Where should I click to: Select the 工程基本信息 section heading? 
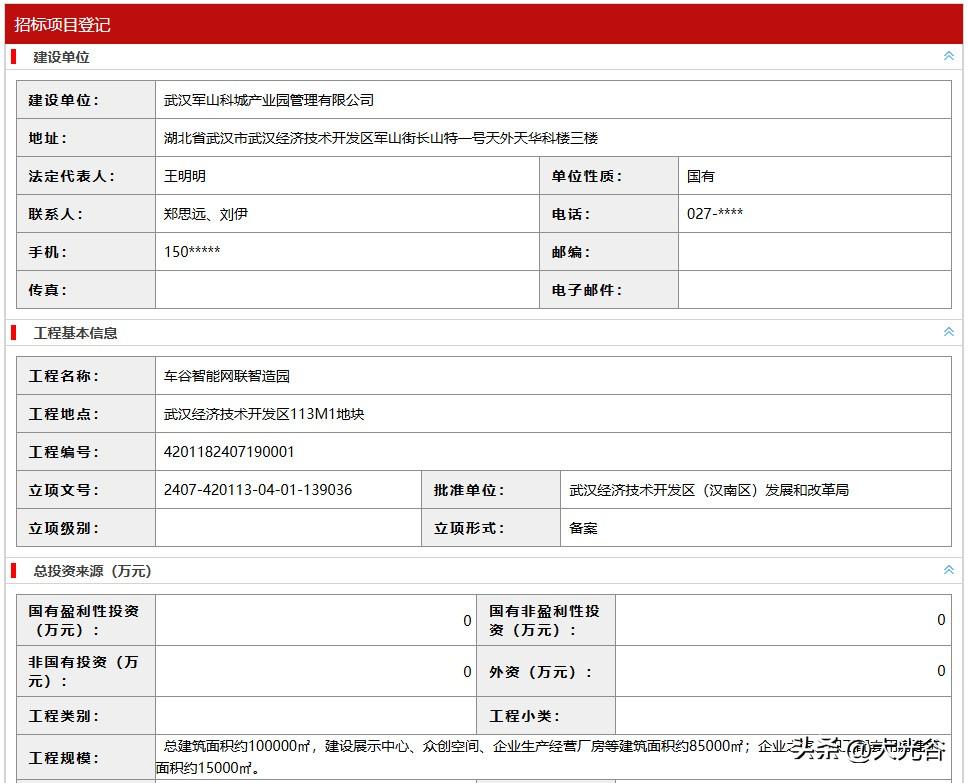75,333
